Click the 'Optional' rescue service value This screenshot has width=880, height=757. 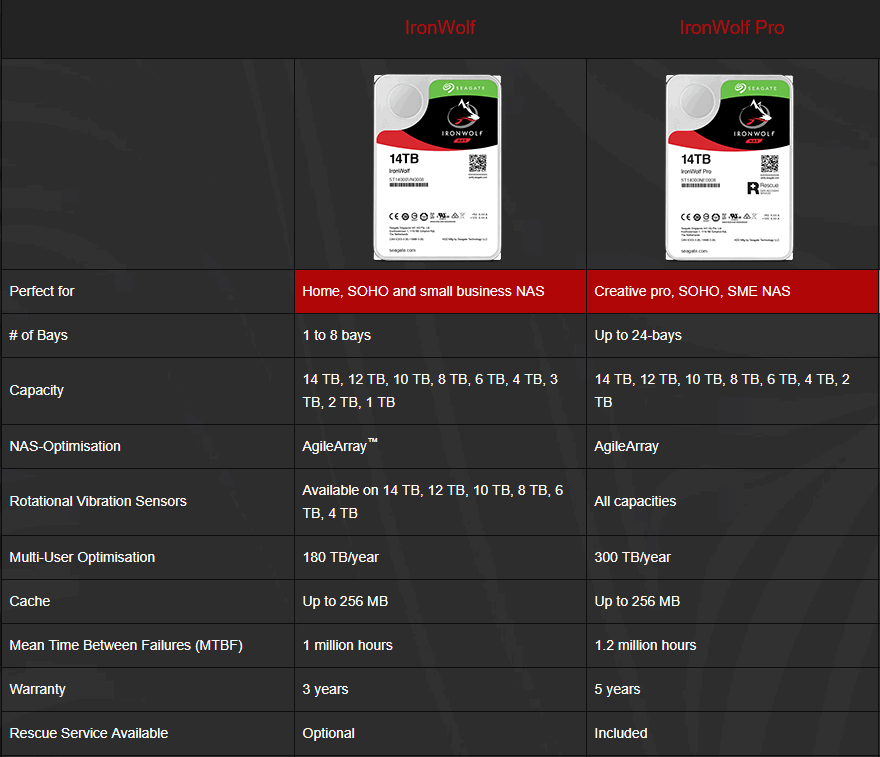click(328, 733)
